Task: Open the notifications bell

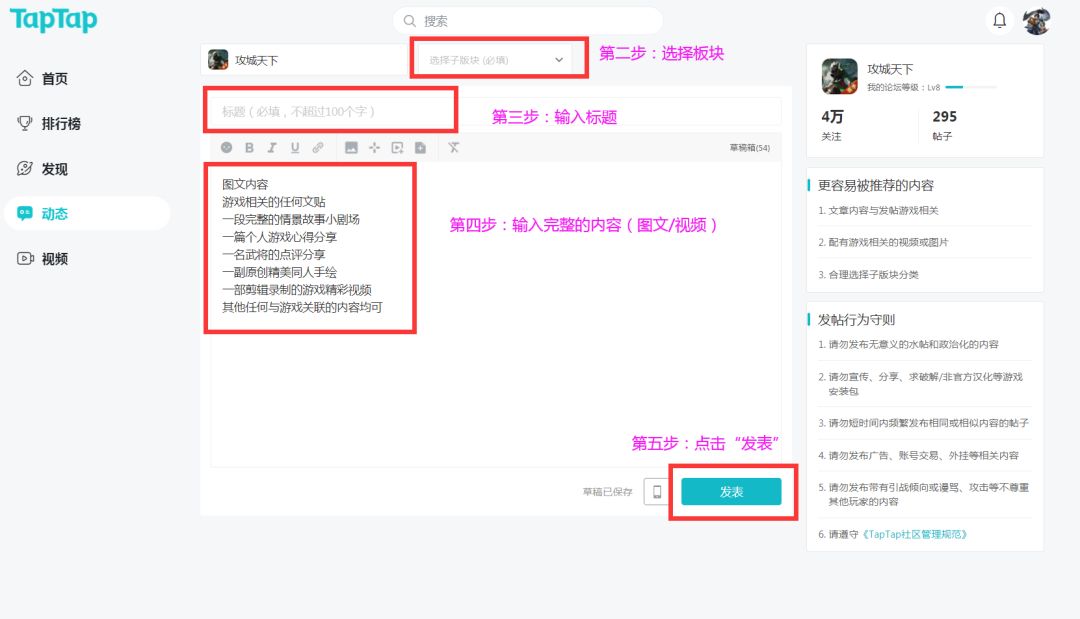Action: [999, 21]
